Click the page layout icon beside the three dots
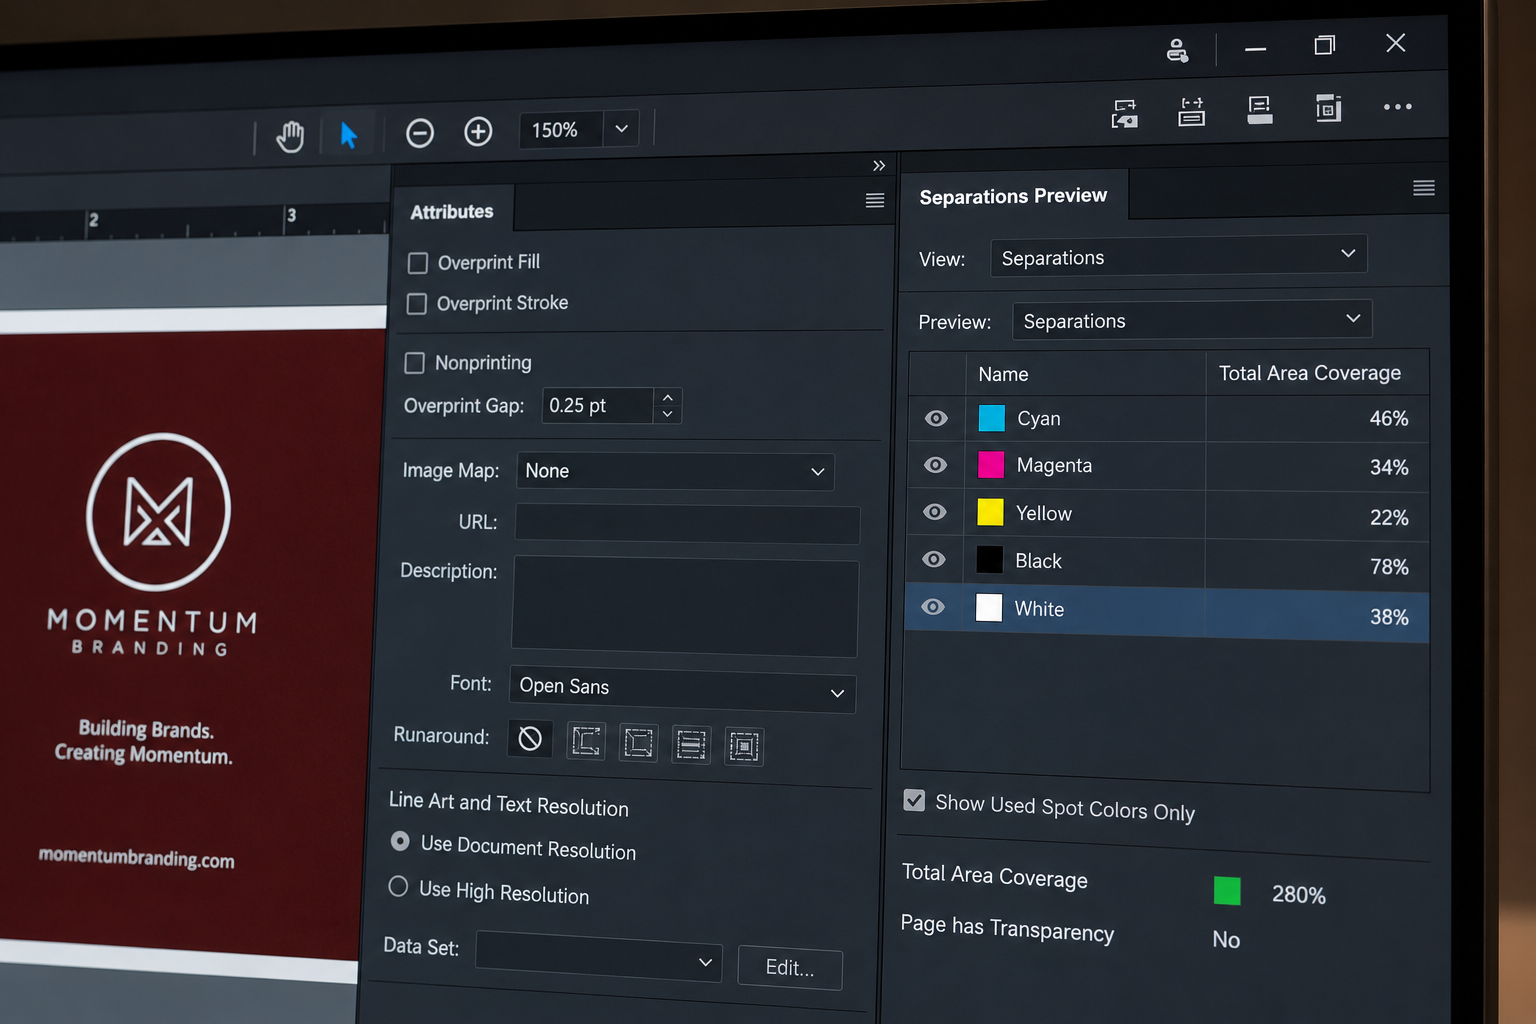The image size is (1536, 1024). pyautogui.click(x=1329, y=107)
